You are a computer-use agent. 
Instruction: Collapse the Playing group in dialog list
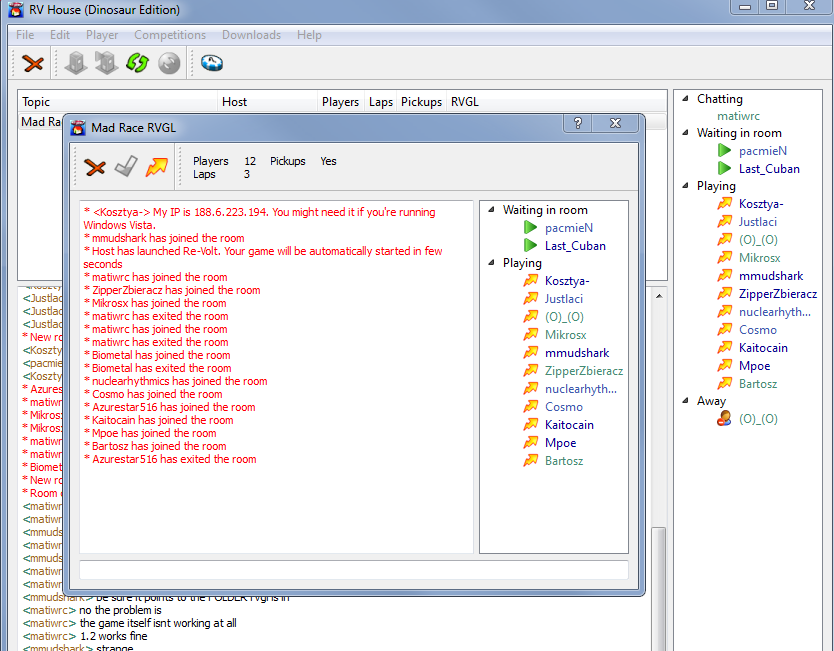tap(491, 263)
